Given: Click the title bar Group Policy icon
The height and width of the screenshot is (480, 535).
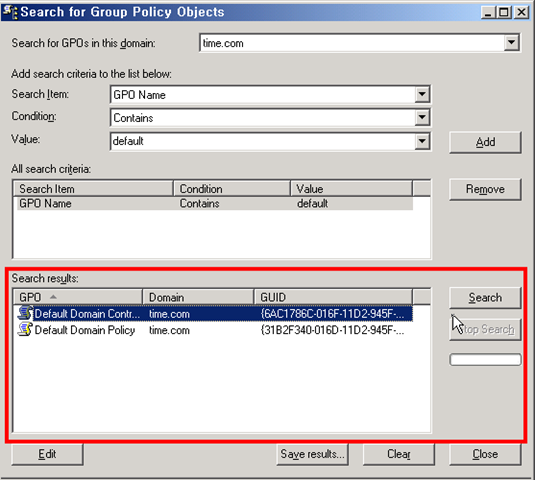Looking at the screenshot, I should point(10,12).
